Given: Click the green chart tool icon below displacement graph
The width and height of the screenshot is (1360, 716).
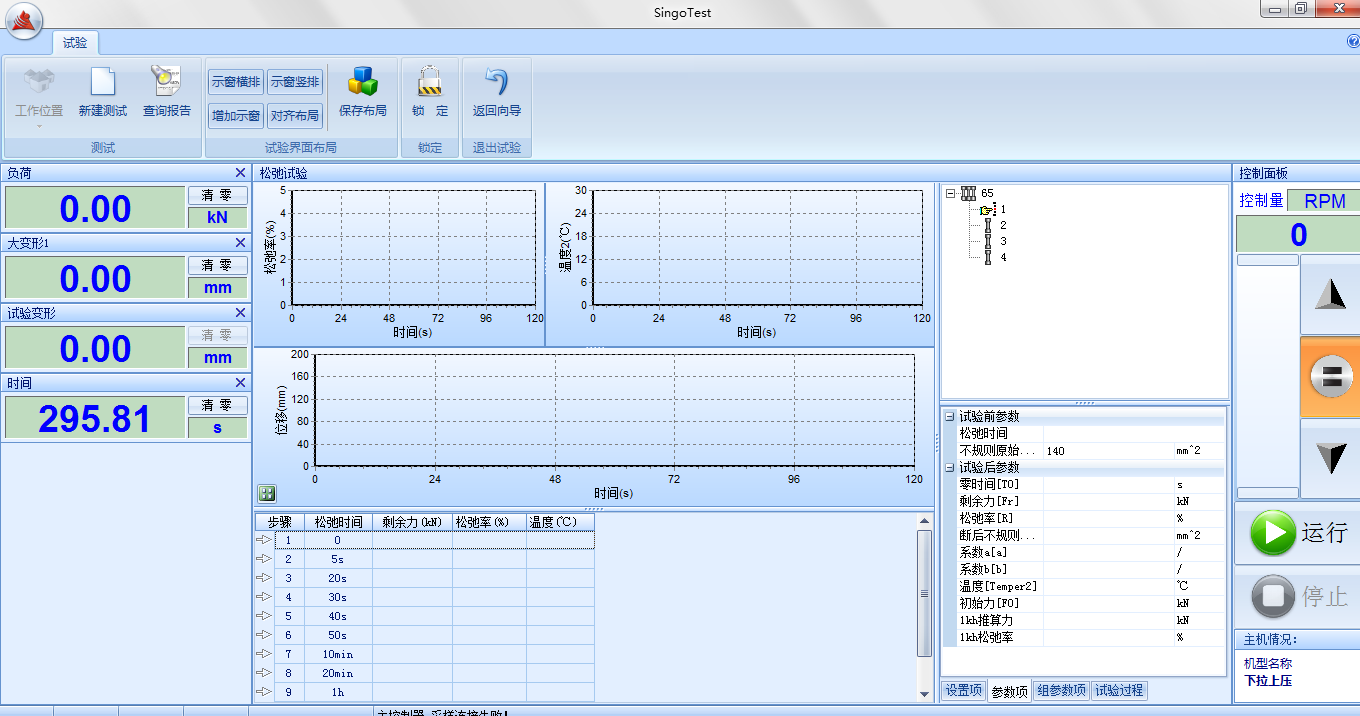Looking at the screenshot, I should [x=265, y=493].
